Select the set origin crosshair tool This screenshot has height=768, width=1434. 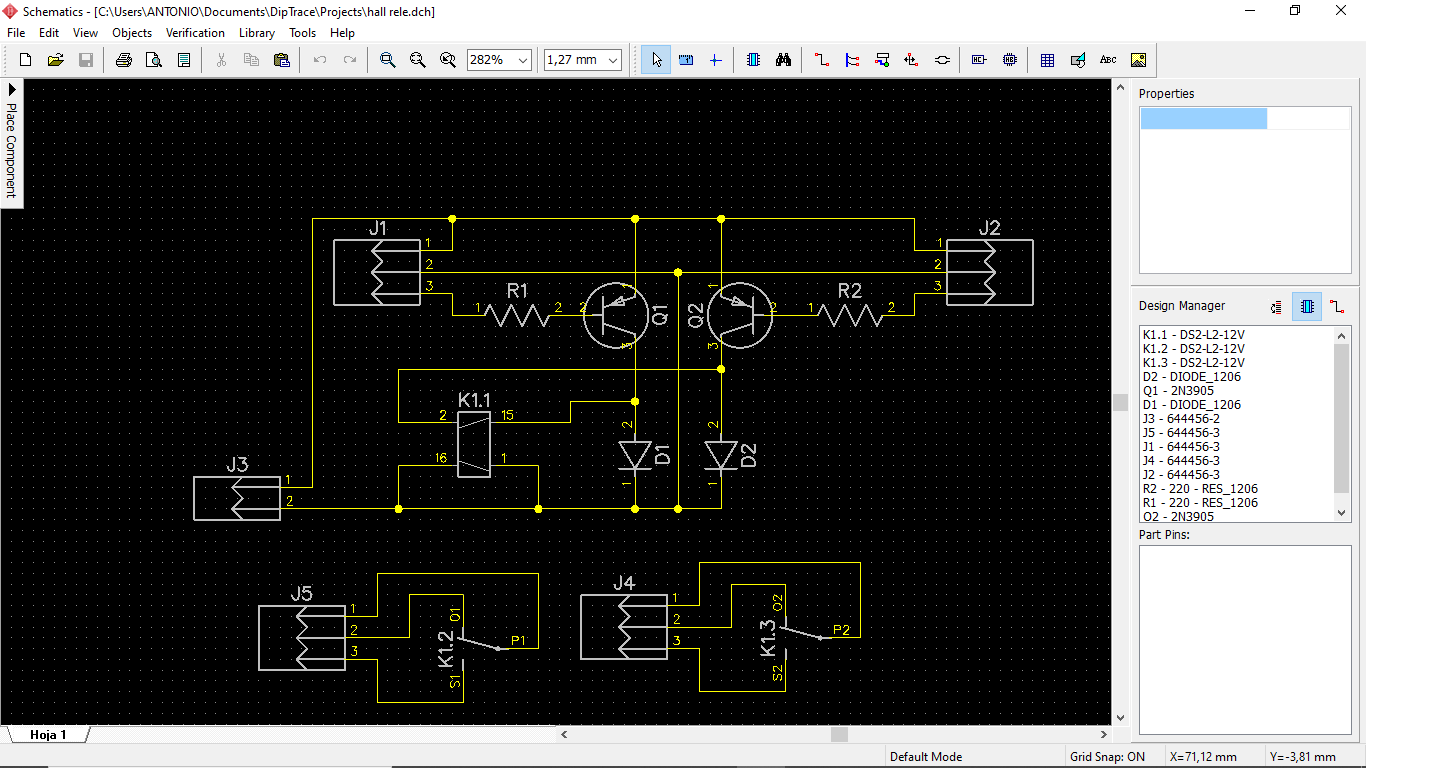[715, 60]
